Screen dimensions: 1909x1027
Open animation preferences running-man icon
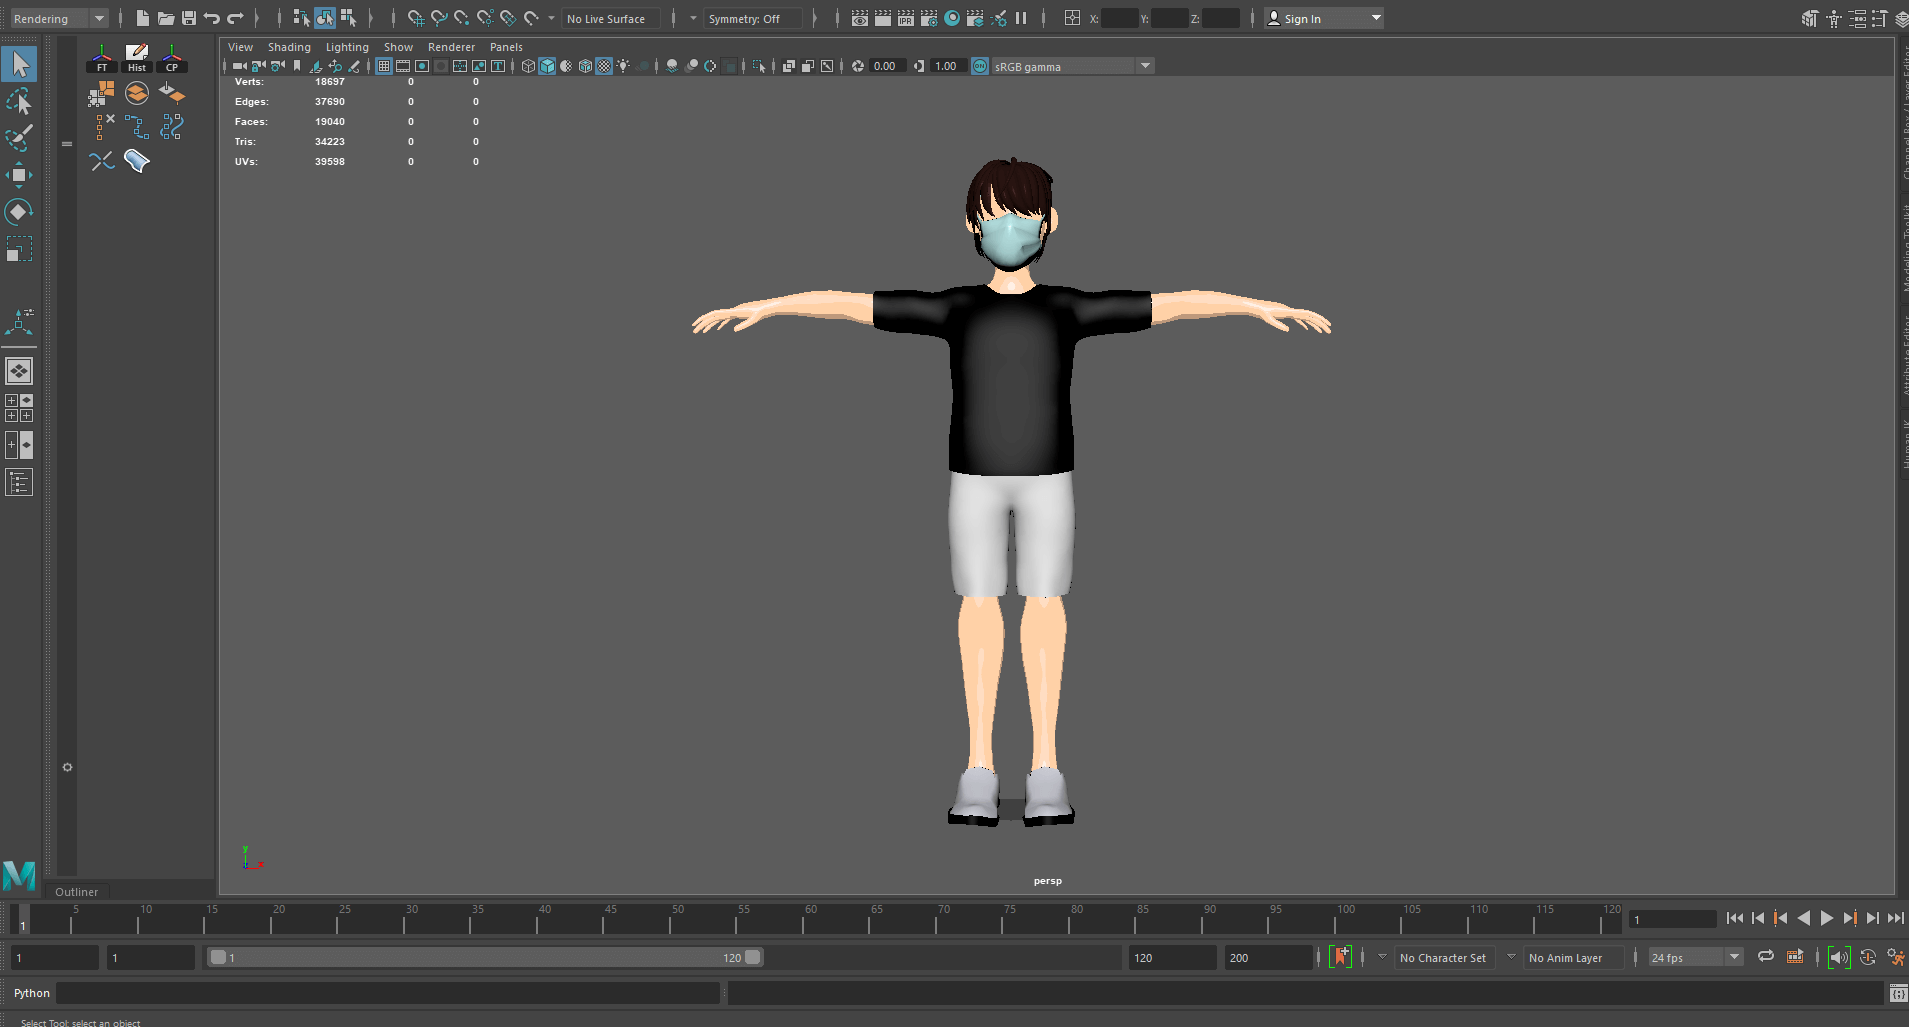(1895, 957)
